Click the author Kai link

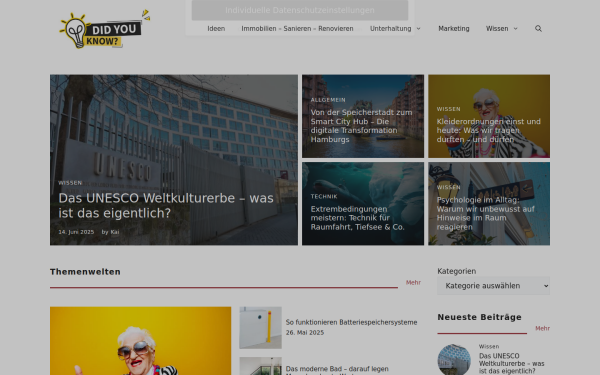[x=115, y=232]
